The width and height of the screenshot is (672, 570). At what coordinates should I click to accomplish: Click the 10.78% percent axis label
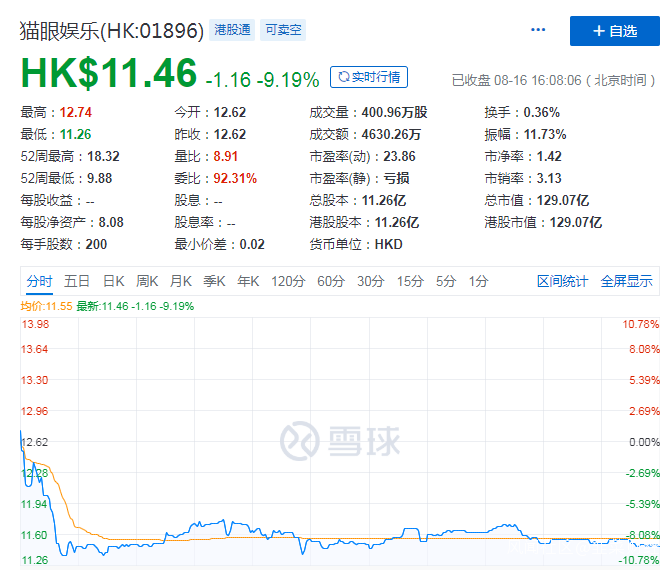pyautogui.click(x=641, y=324)
